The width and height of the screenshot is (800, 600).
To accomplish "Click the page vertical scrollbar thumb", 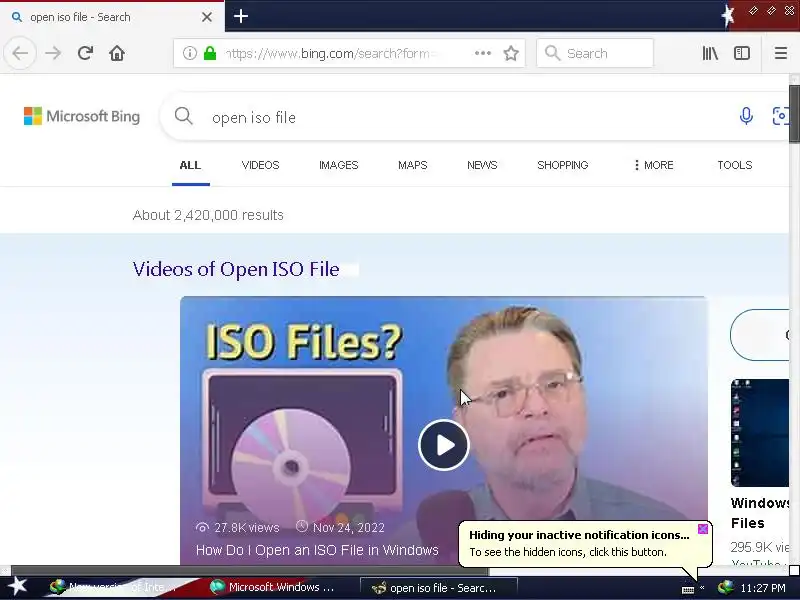I will click(x=794, y=113).
